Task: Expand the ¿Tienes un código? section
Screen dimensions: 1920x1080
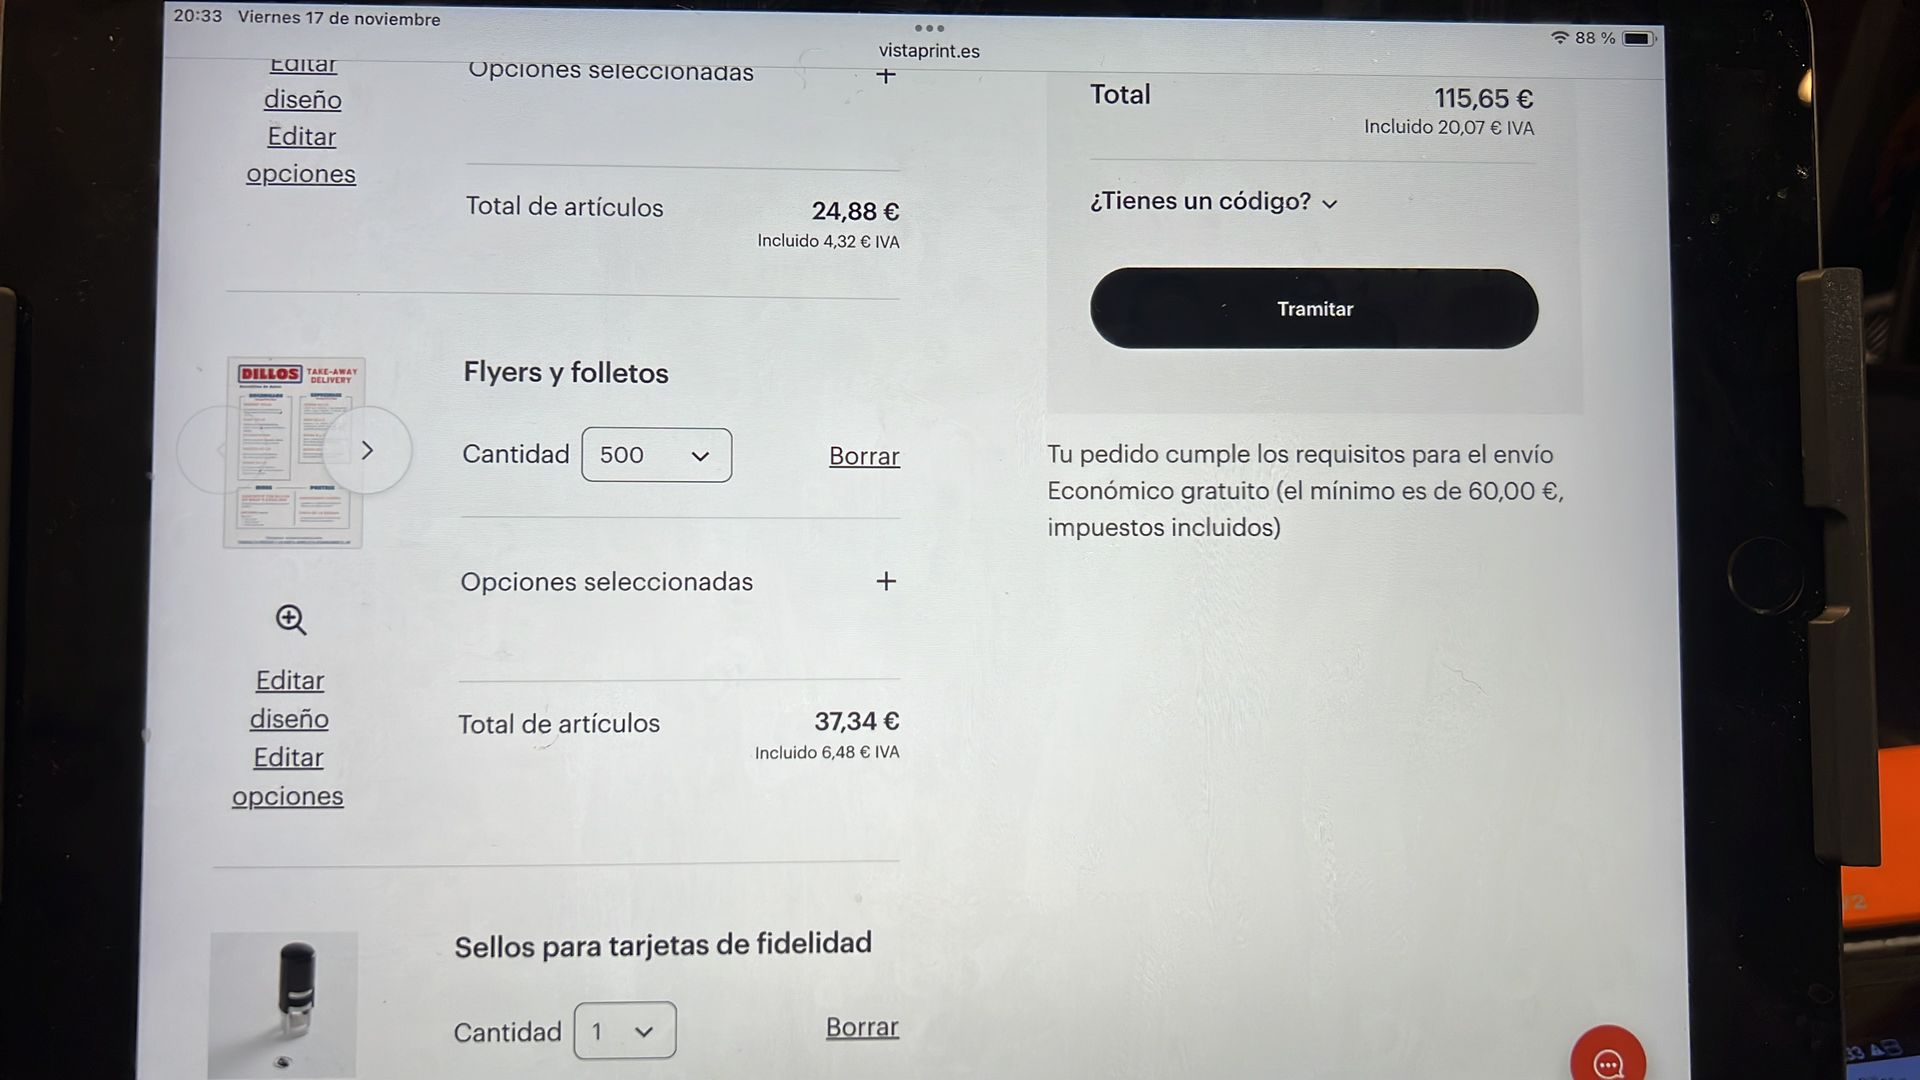Action: coord(1213,201)
